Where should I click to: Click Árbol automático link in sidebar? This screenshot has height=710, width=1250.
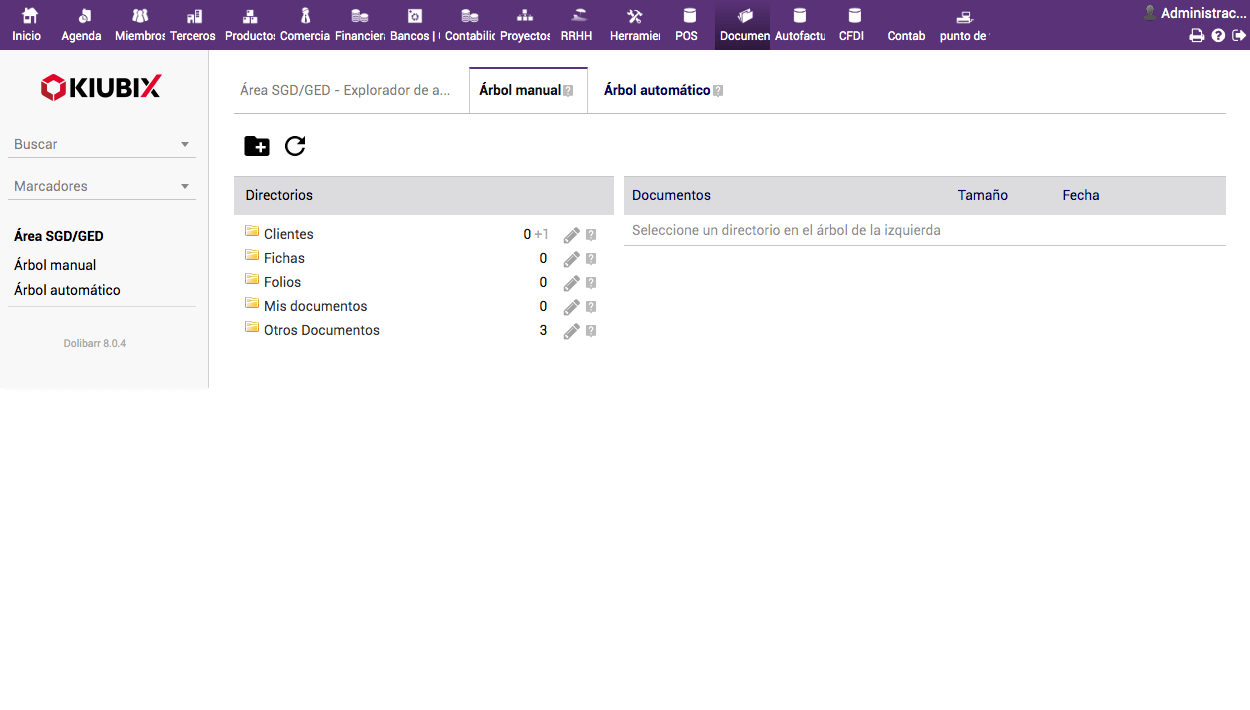pyautogui.click(x=67, y=290)
